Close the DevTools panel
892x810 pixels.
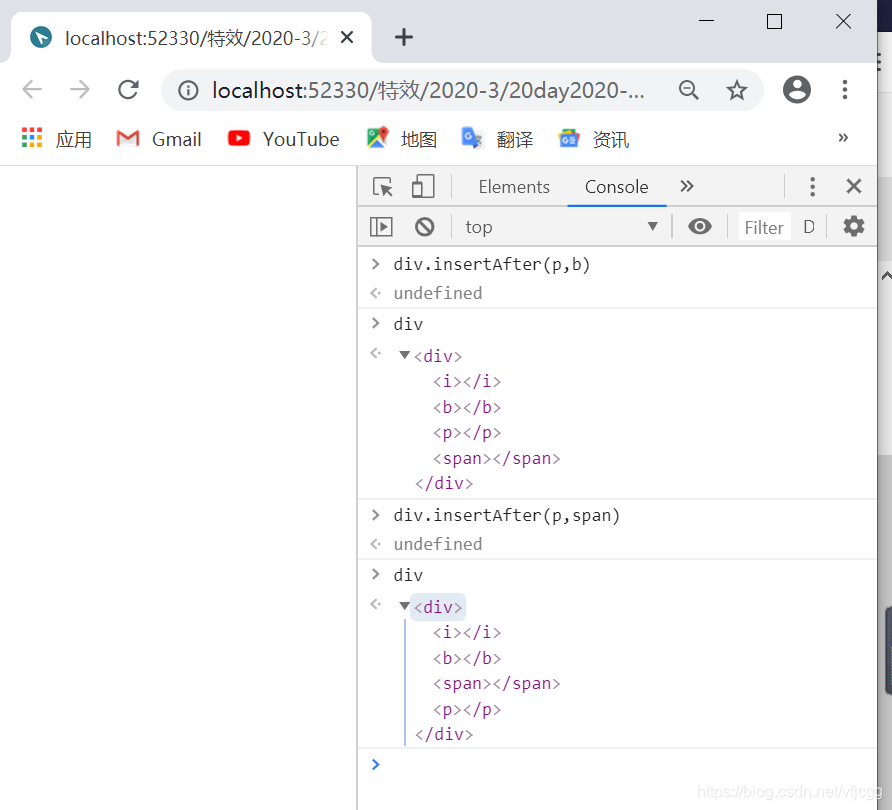(x=854, y=186)
